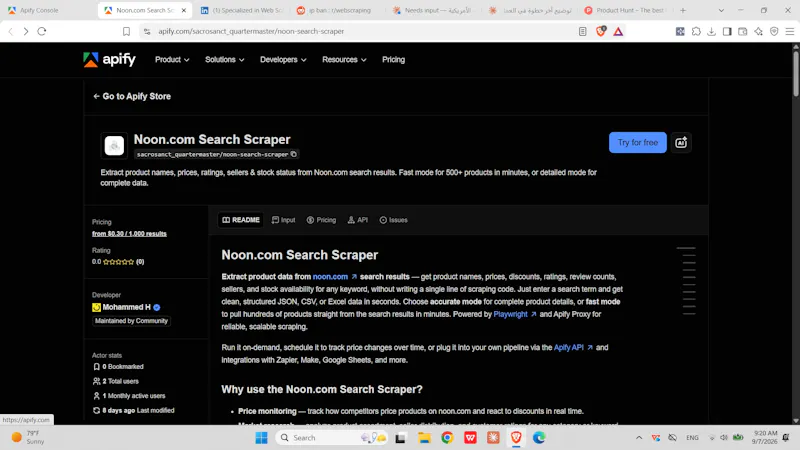Click the rating stars in the sidebar
This screenshot has width=800, height=450.
[118, 262]
